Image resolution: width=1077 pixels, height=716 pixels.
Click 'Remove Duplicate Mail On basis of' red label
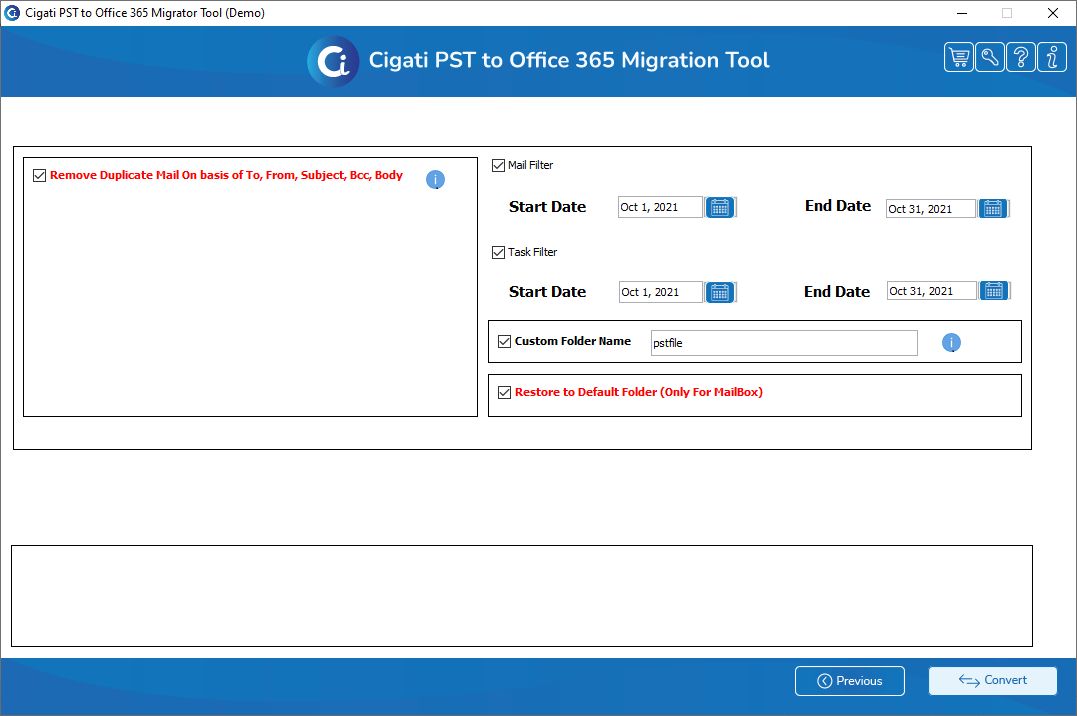point(226,175)
